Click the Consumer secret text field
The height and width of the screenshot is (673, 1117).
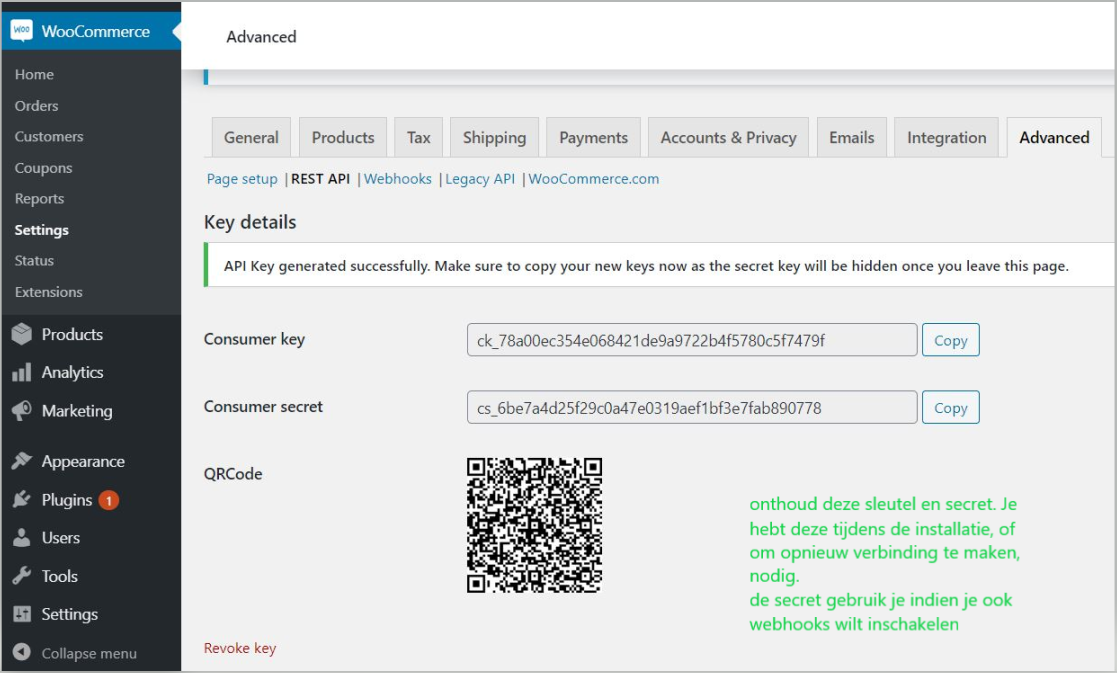tap(692, 407)
